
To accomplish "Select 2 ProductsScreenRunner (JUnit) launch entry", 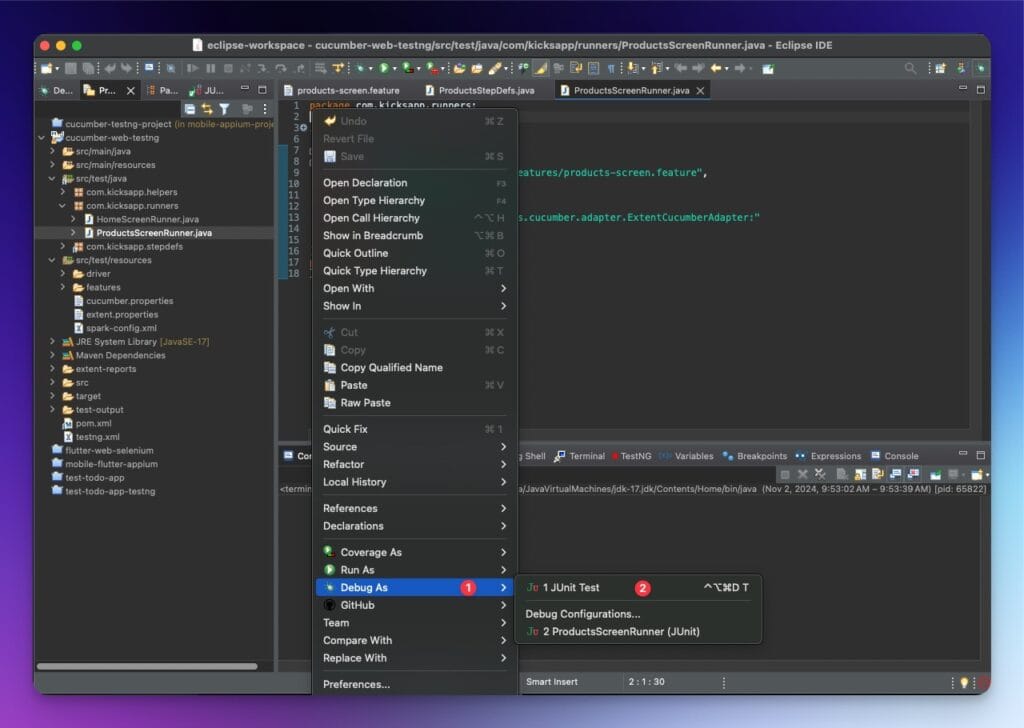I will (x=637, y=631).
